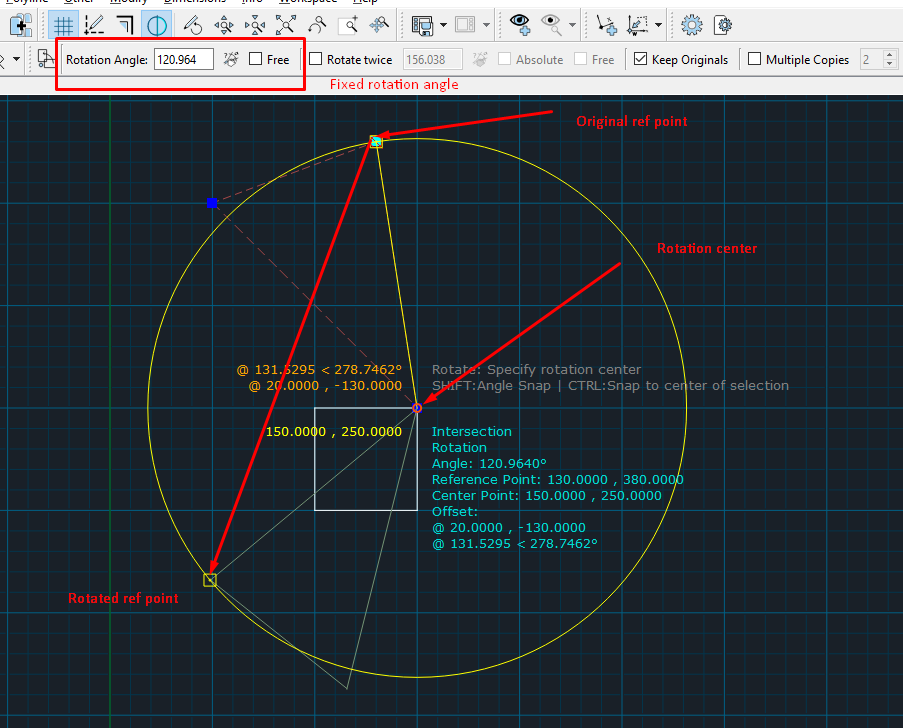Click the add user coordinate system icon
This screenshot has height=728, width=903.
coord(606,25)
